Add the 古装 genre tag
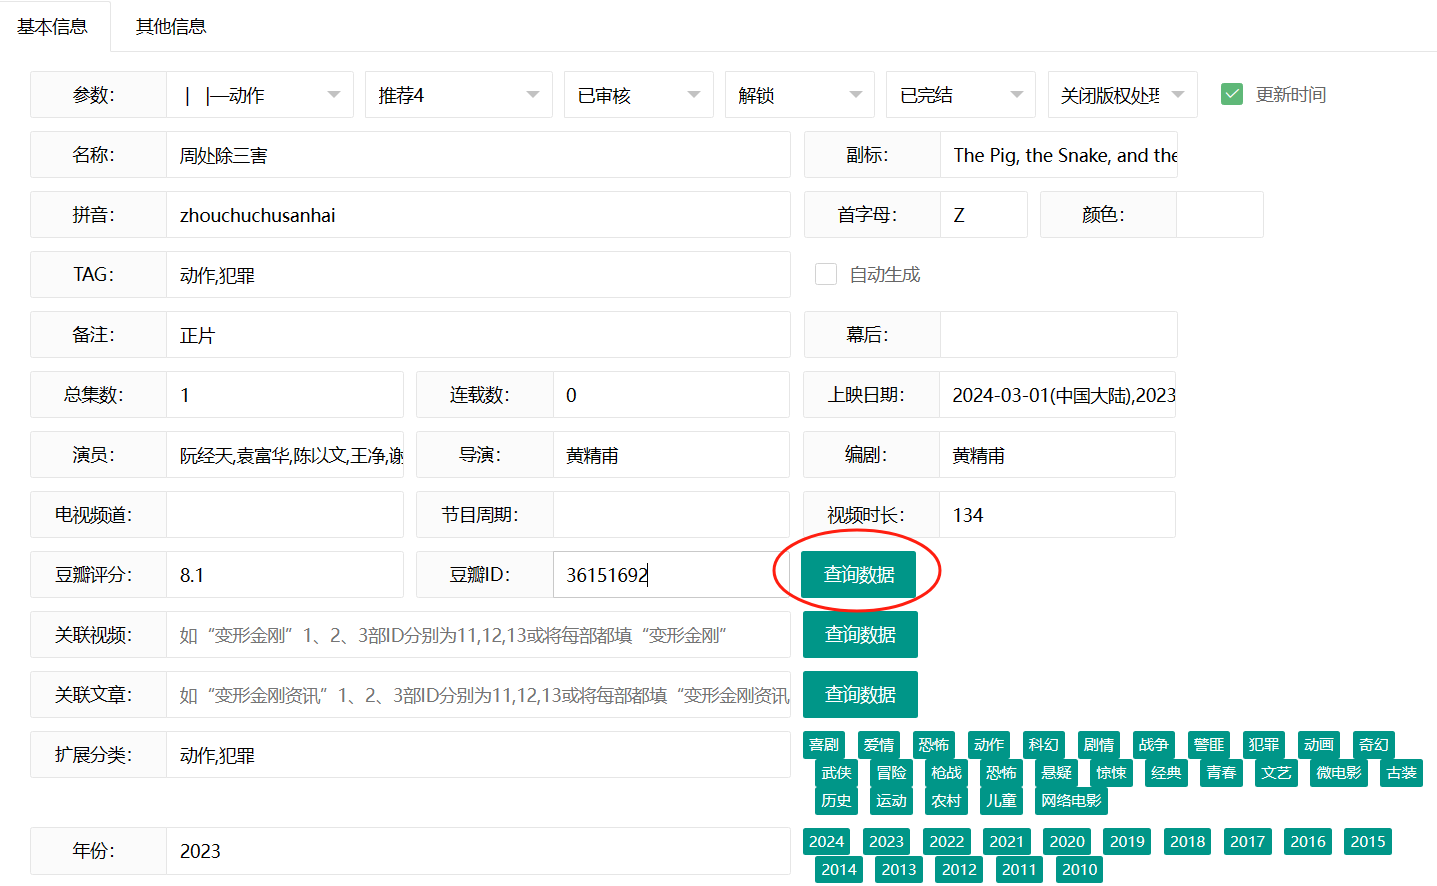Screen dimensions: 1437x886 click(x=1402, y=773)
